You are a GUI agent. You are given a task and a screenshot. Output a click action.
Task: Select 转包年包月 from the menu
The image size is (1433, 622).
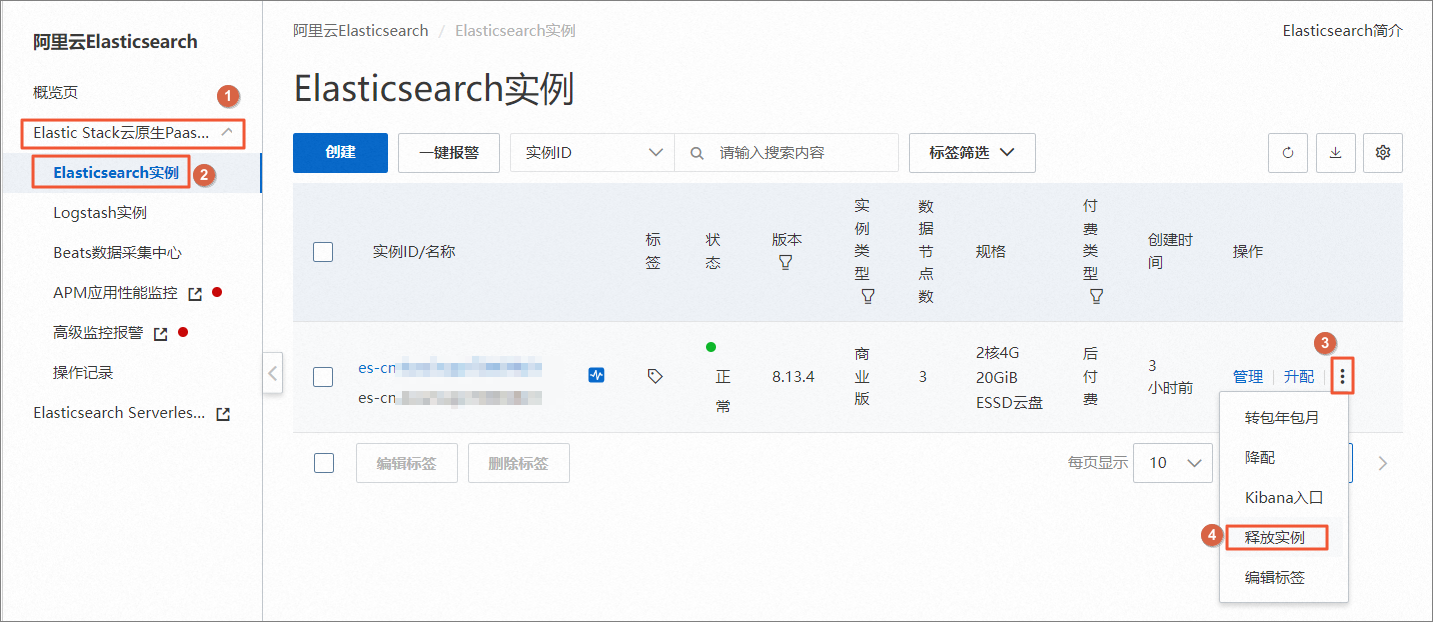click(1282, 418)
